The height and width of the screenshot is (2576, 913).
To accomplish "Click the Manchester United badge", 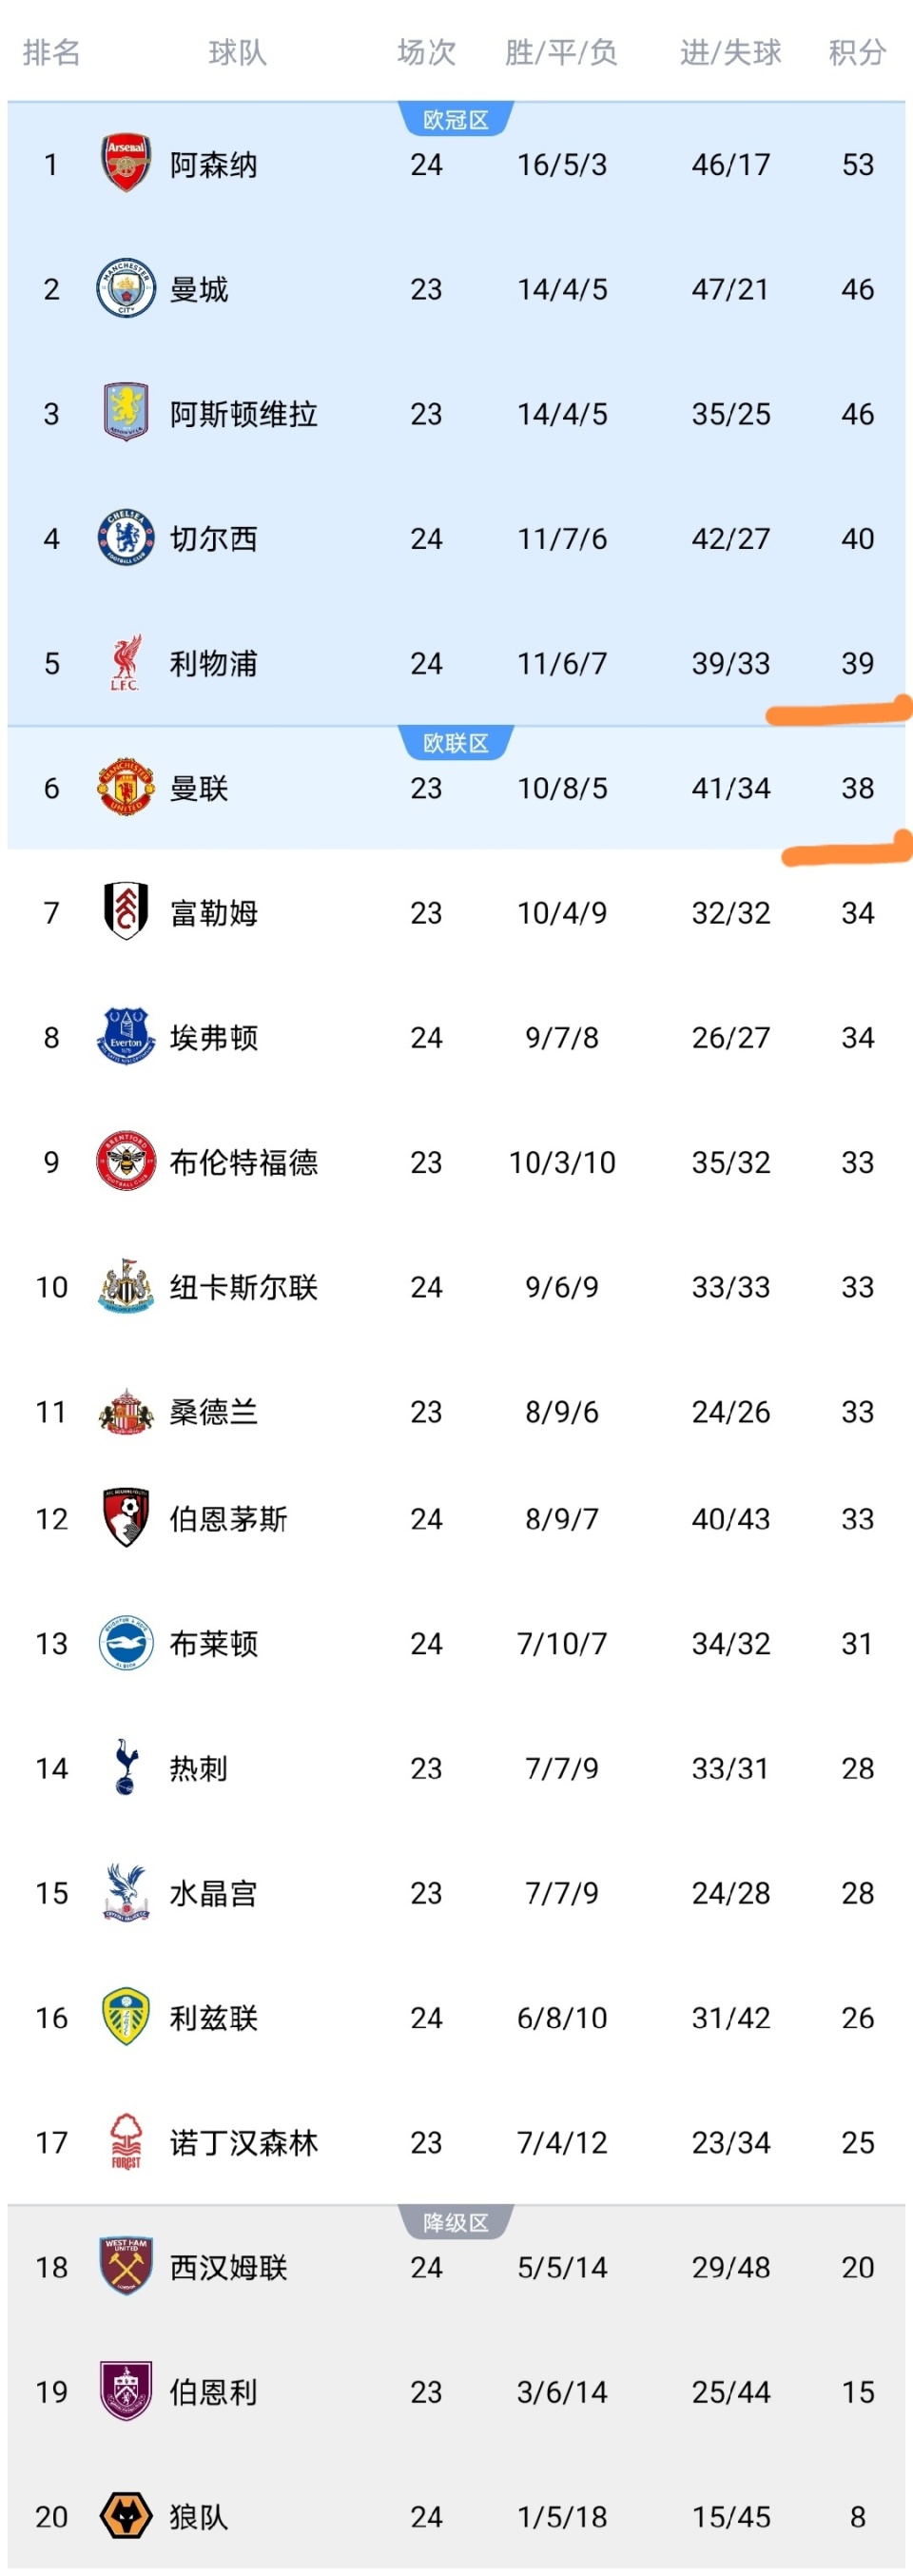I will 126,788.
